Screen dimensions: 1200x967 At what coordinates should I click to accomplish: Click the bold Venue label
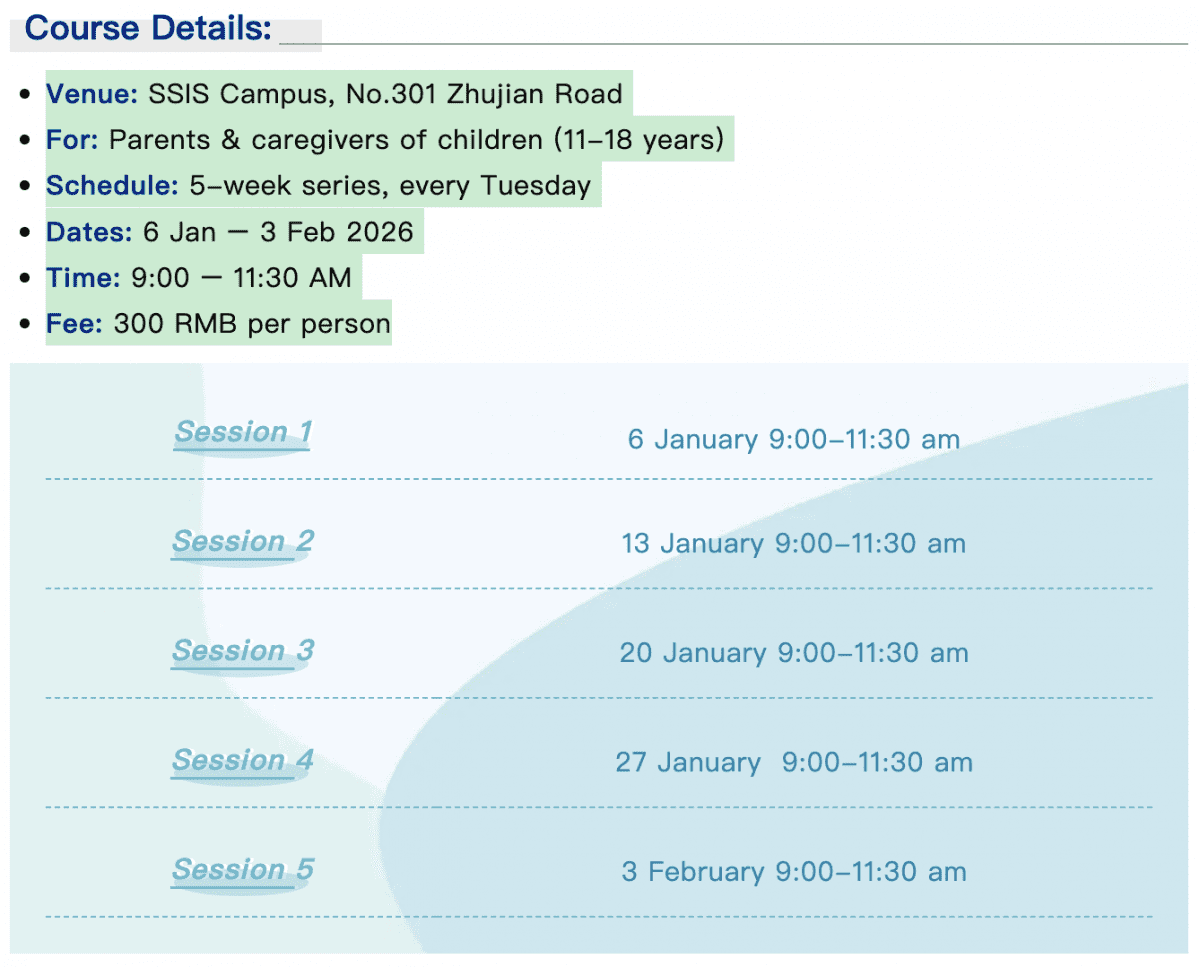pyautogui.click(x=92, y=95)
